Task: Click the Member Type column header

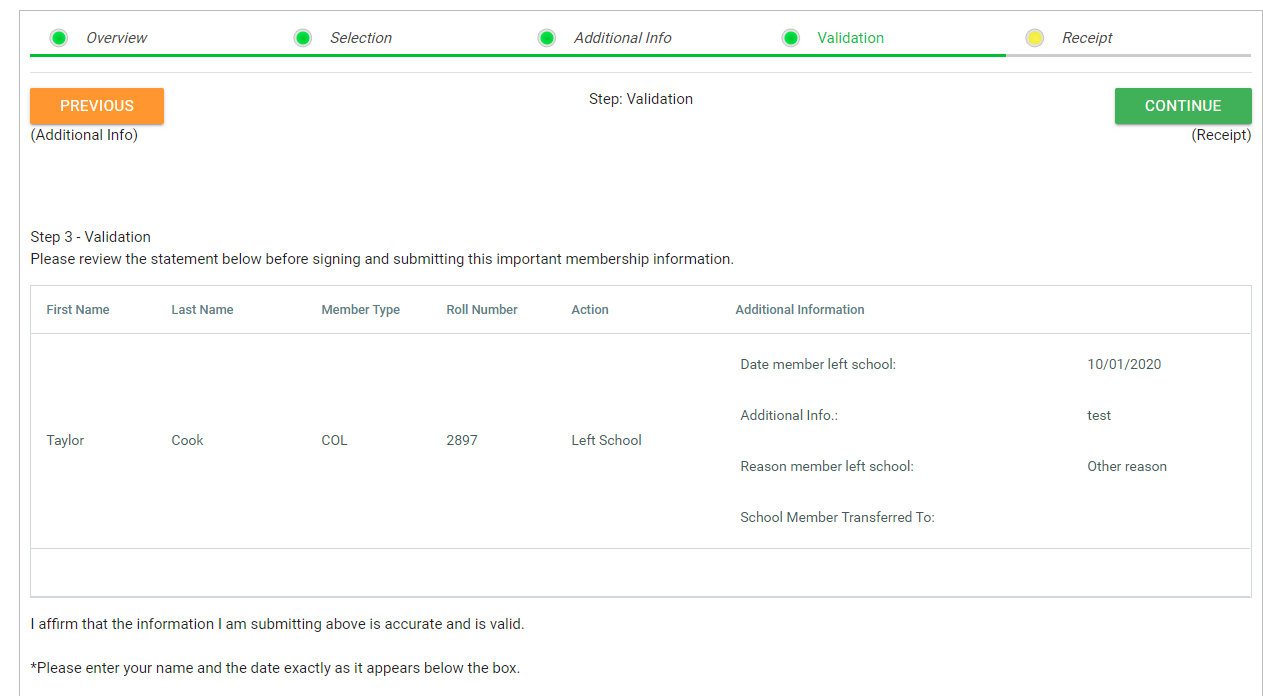Action: click(360, 310)
